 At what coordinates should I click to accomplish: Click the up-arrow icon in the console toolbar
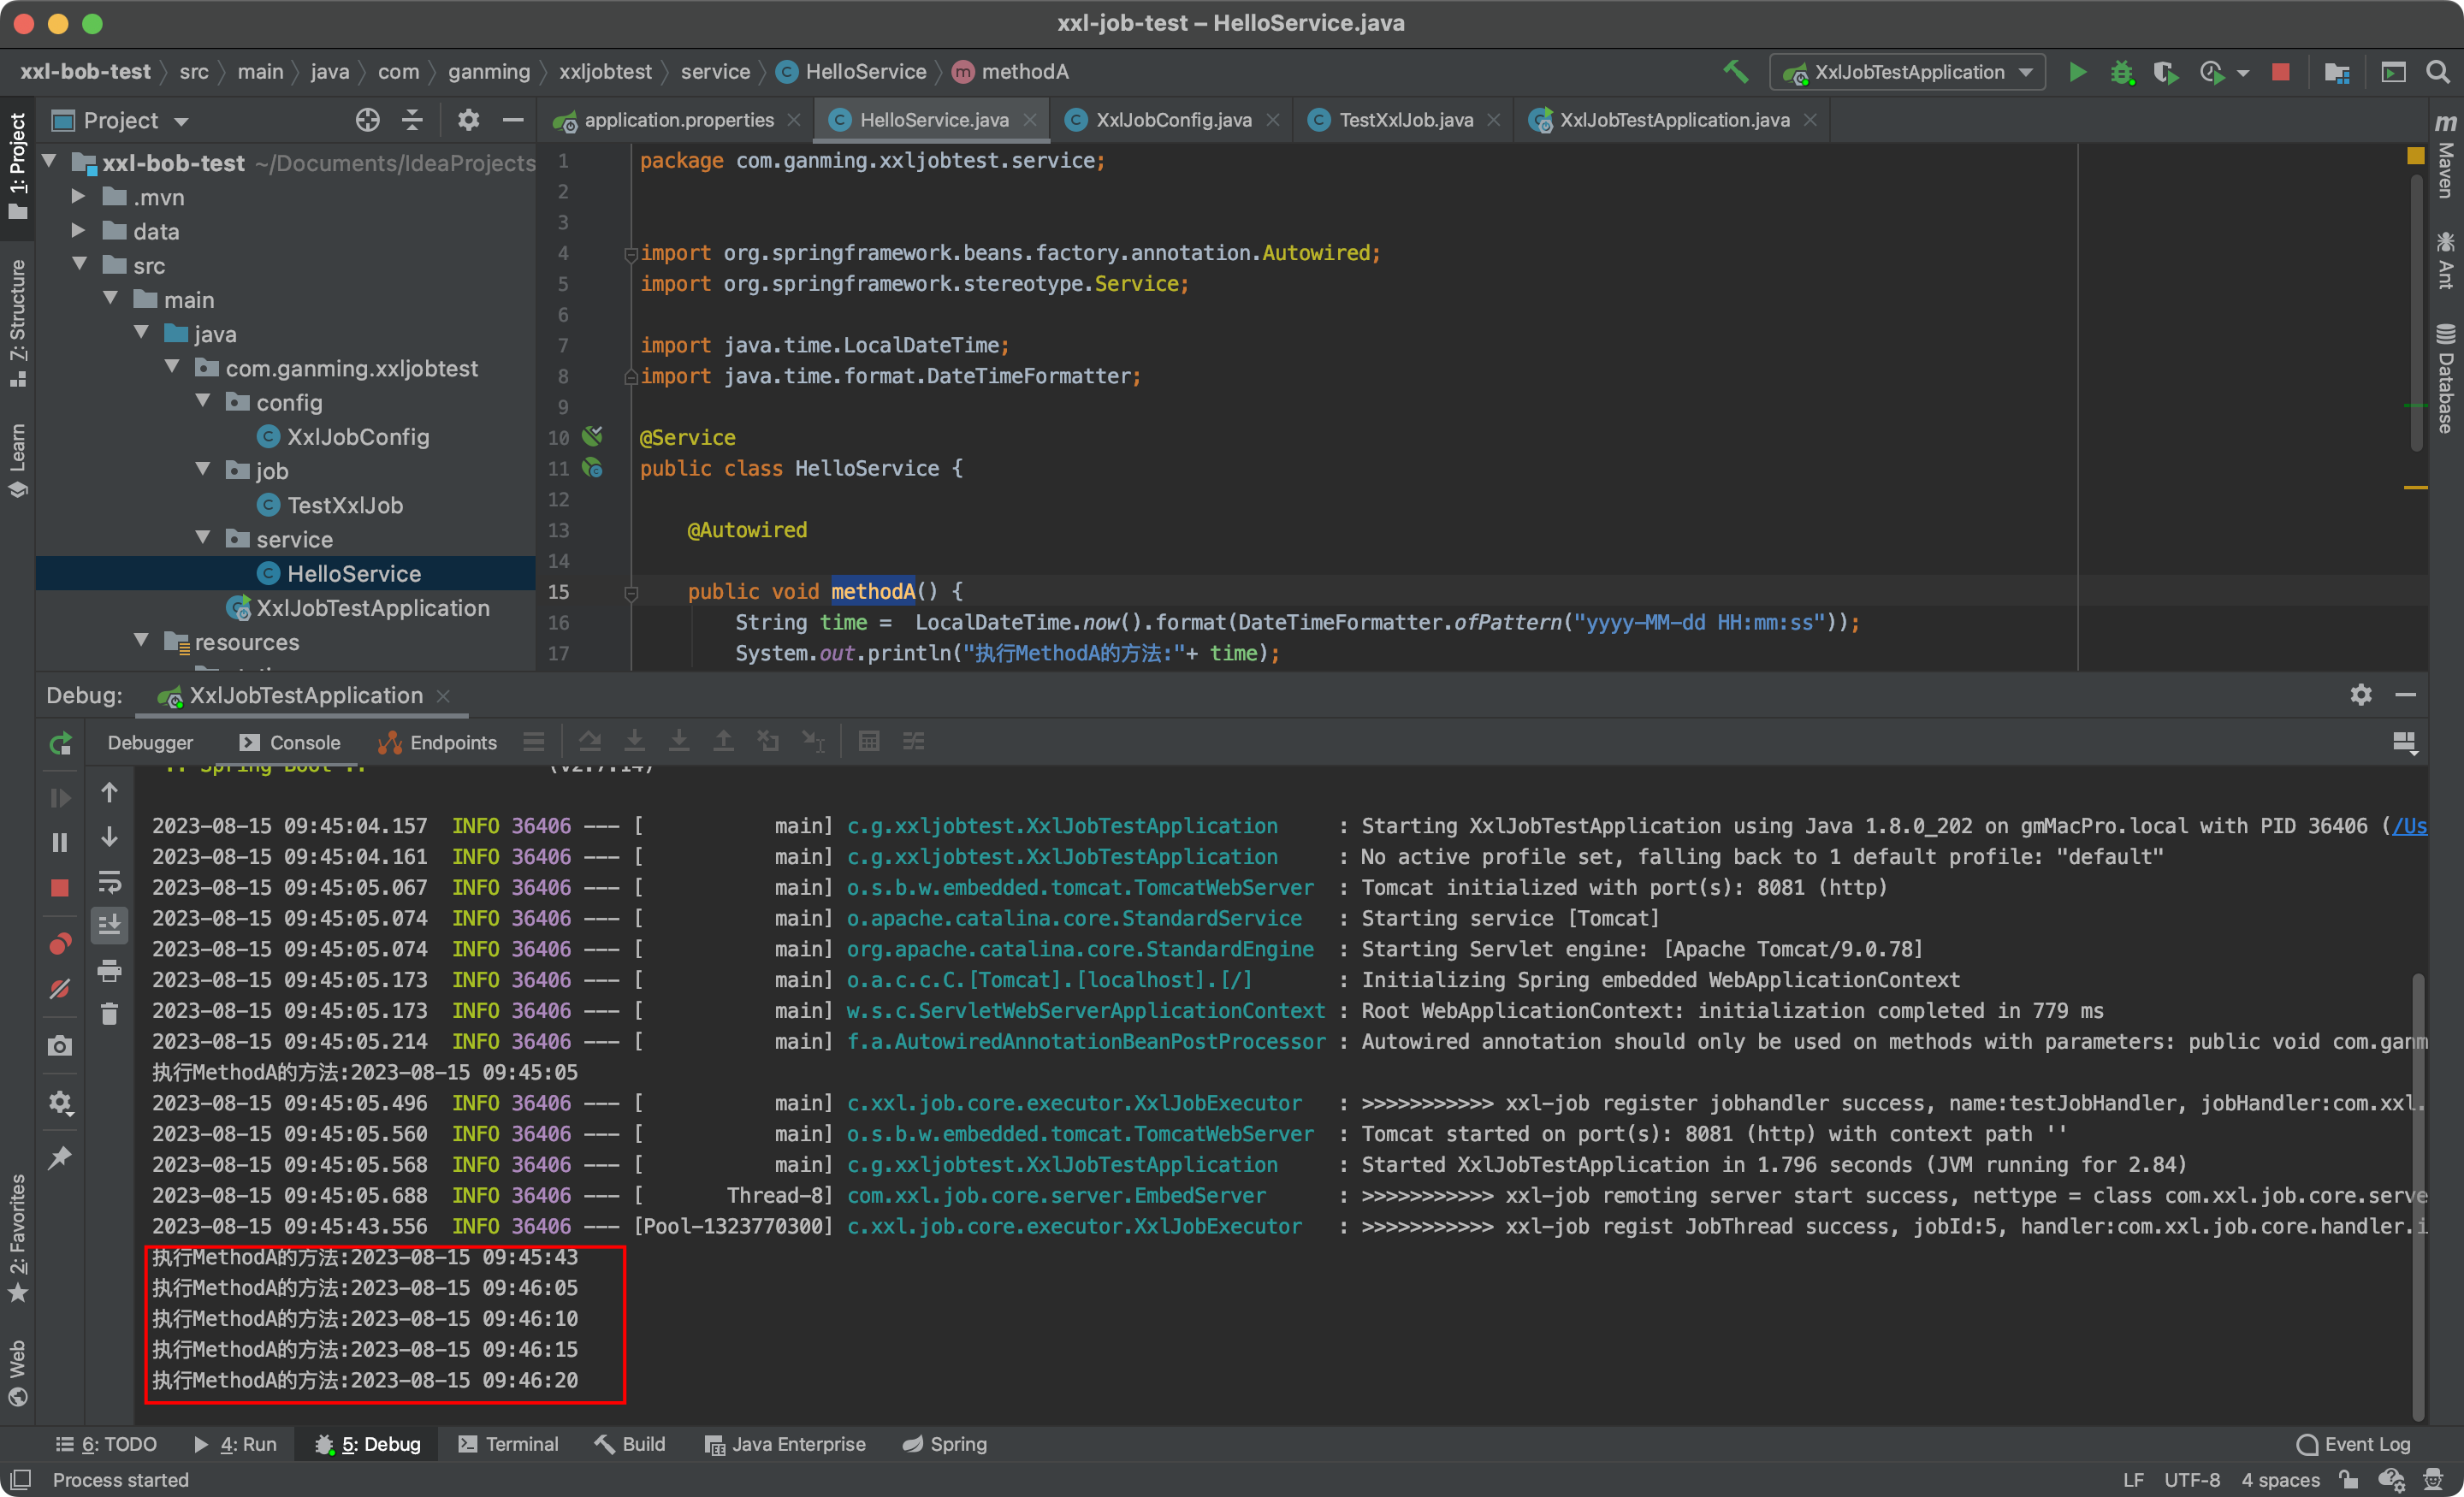click(110, 793)
